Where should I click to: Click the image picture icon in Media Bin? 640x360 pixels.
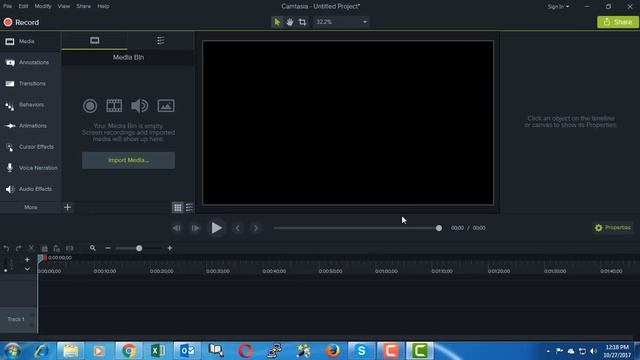click(166, 106)
